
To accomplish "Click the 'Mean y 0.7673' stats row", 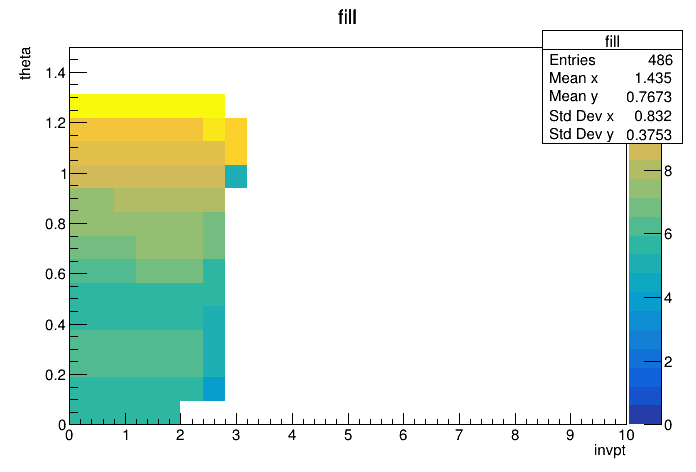I will click(x=612, y=96).
